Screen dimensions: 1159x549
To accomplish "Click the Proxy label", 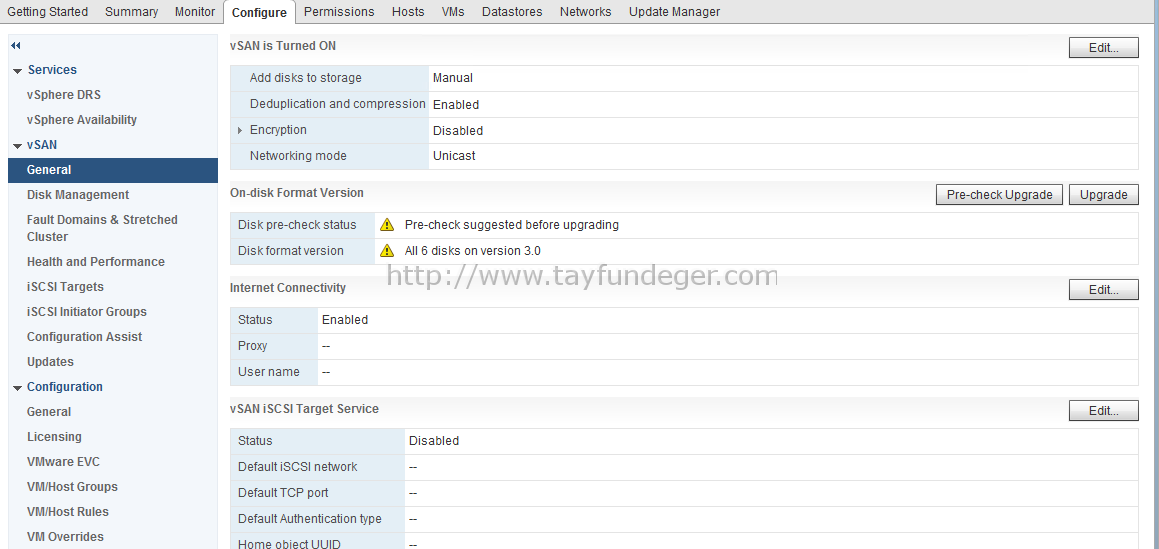I will [x=253, y=346].
